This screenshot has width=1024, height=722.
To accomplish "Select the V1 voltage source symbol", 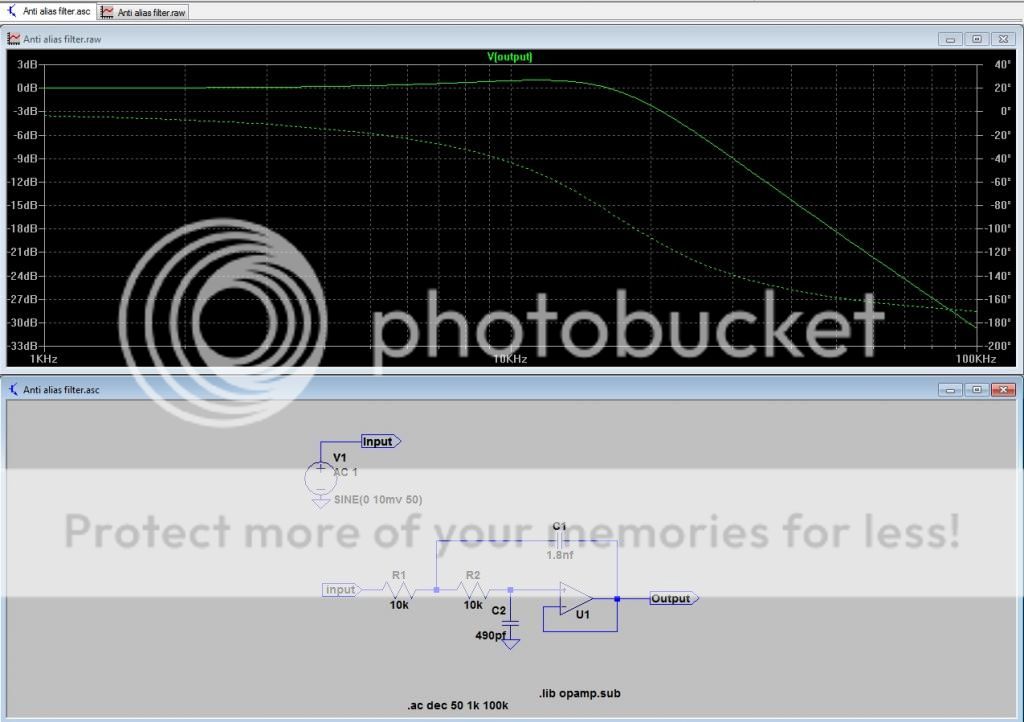I will click(x=321, y=475).
